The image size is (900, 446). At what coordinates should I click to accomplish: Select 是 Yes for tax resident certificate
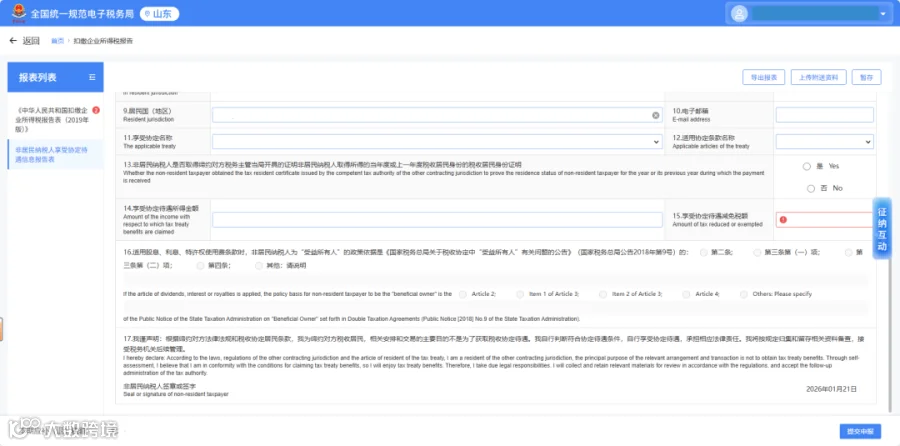806,166
